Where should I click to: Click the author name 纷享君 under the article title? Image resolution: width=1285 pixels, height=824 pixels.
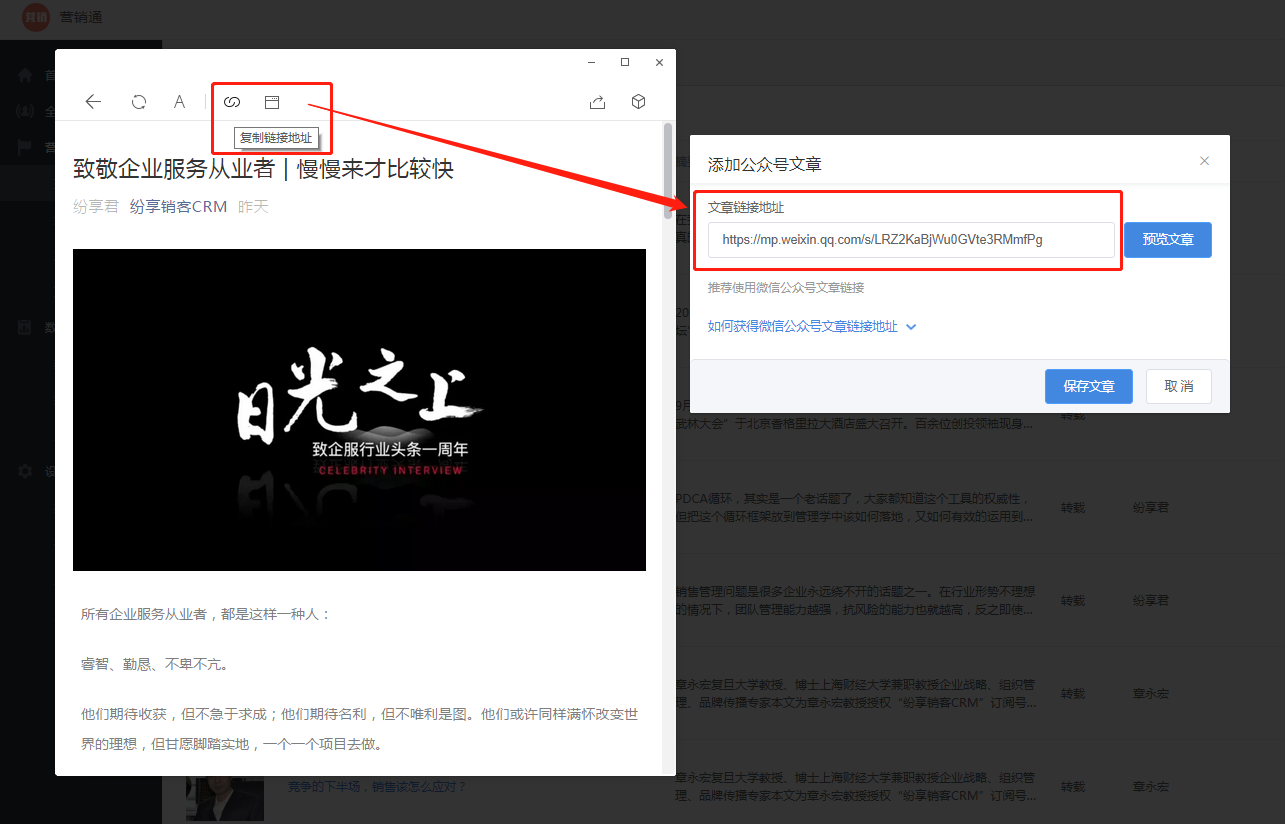[x=96, y=207]
